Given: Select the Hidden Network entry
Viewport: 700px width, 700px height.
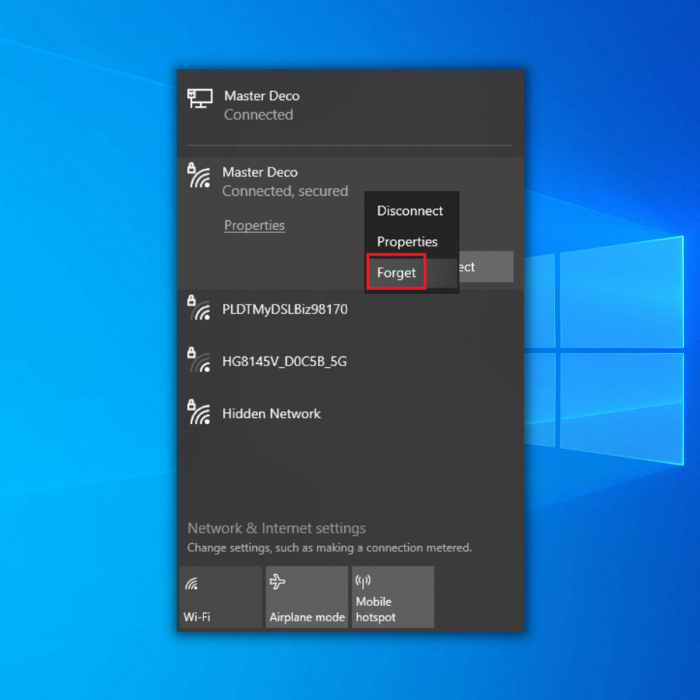Looking at the screenshot, I should click(350, 413).
